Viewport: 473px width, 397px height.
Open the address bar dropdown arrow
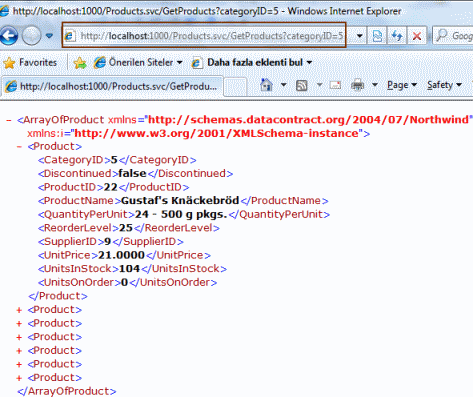pyautogui.click(x=359, y=36)
